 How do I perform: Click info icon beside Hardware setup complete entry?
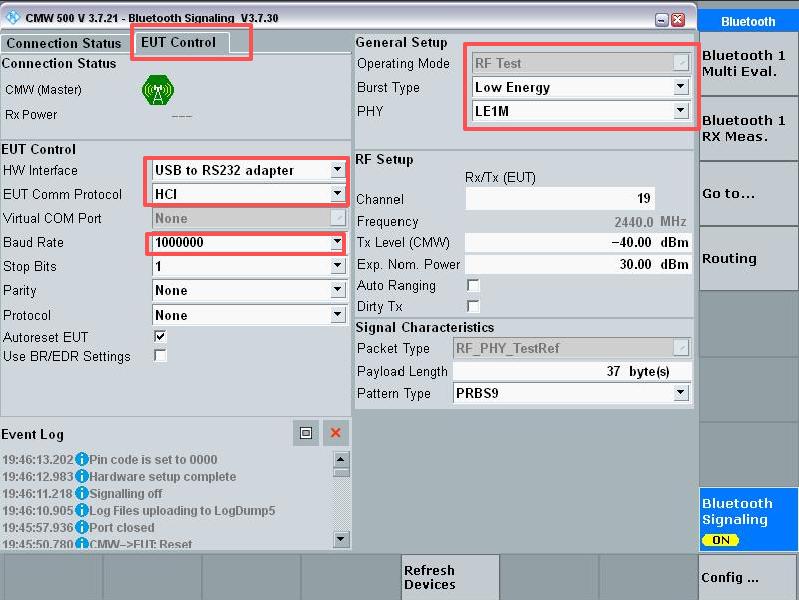(82, 477)
